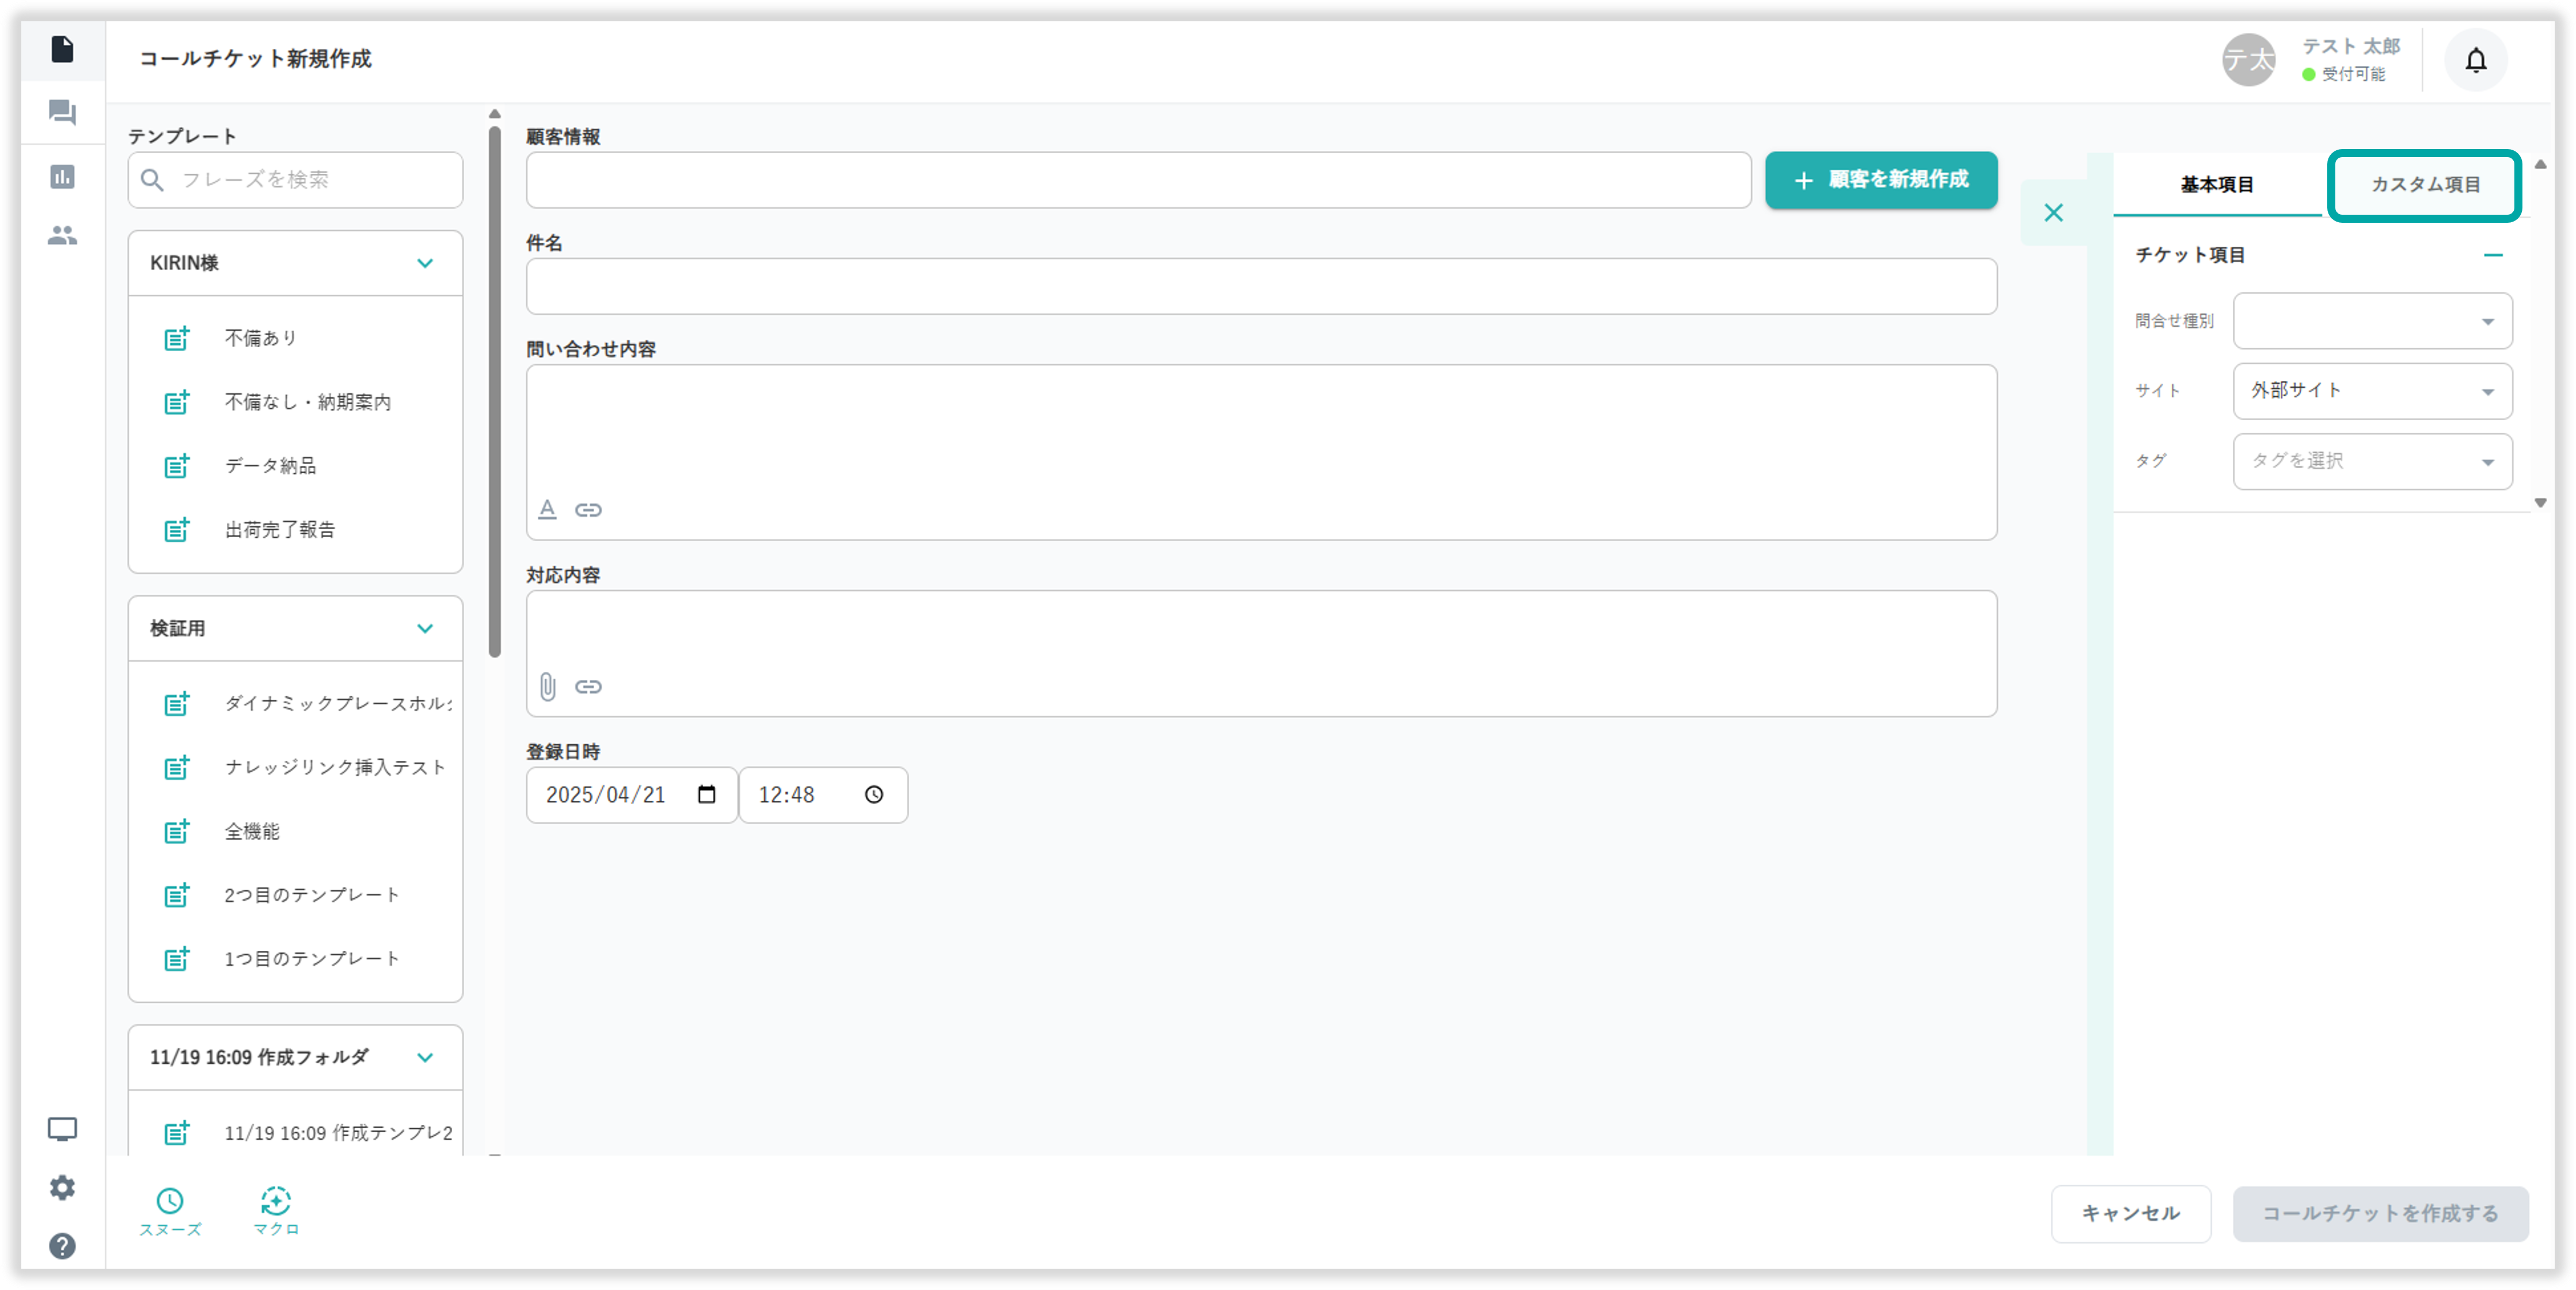Open the chat messages sidebar icon

62,113
